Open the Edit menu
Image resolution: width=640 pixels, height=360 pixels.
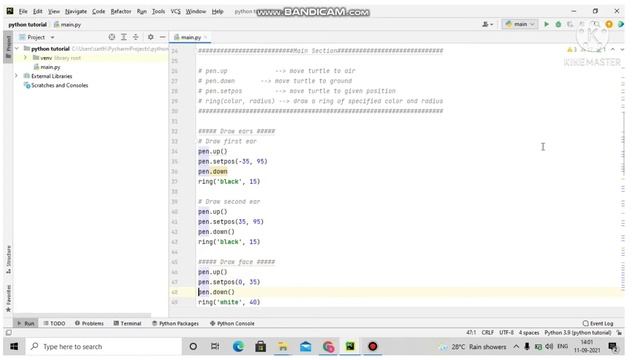tap(38, 11)
